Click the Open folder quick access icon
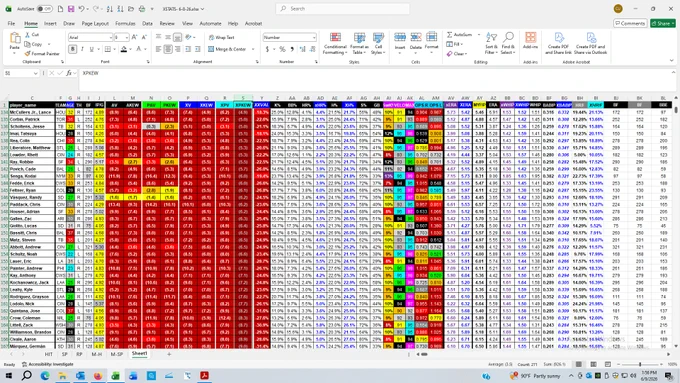Viewport: 680px width, 383px height. [131, 9]
